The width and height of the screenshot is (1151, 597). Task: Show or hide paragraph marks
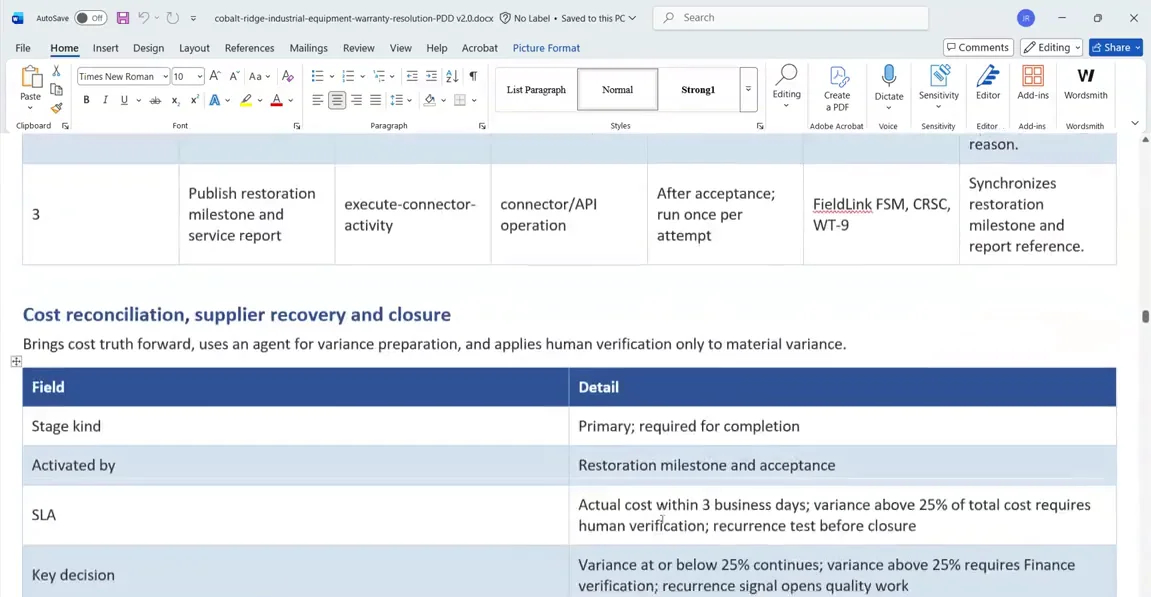pyautogui.click(x=473, y=76)
